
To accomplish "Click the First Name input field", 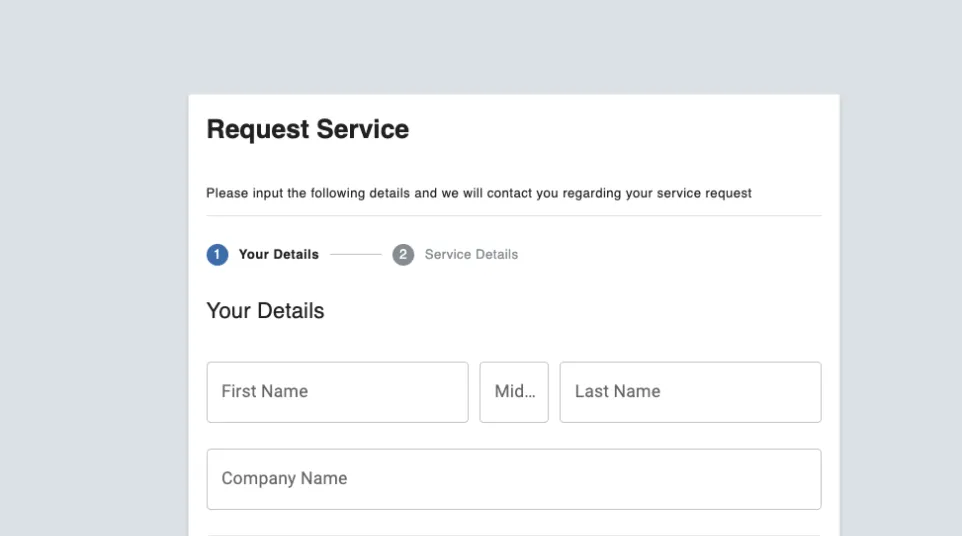I will point(337,392).
